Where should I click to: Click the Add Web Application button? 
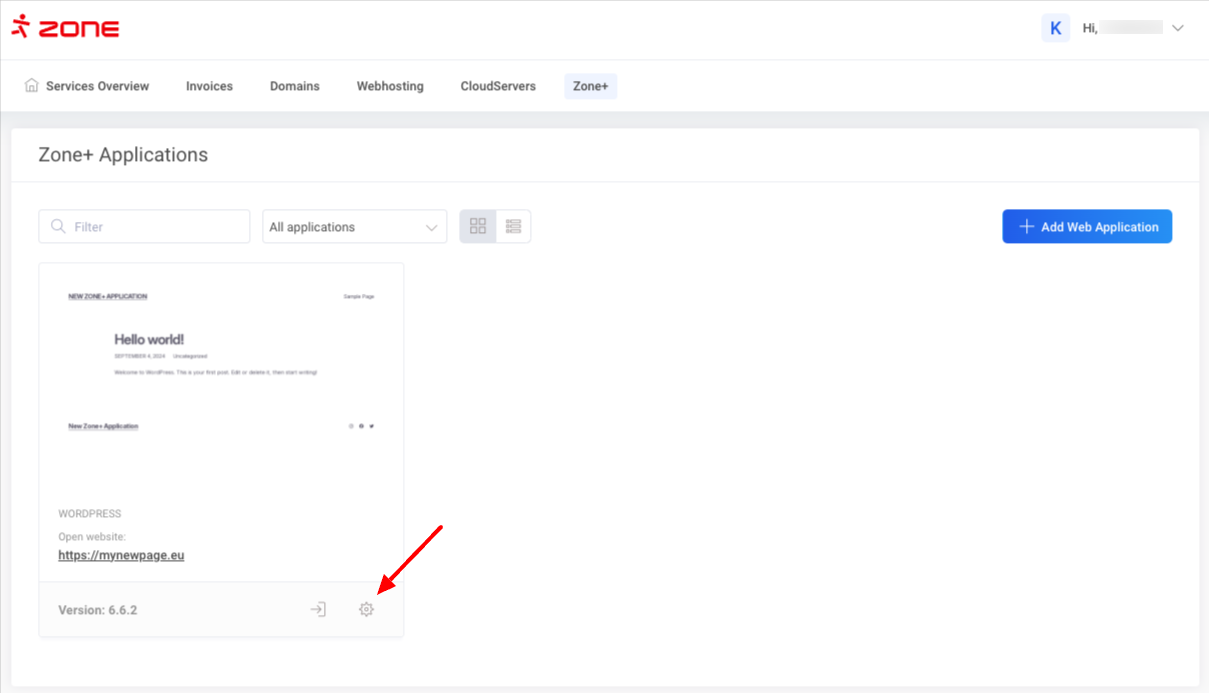1087,227
